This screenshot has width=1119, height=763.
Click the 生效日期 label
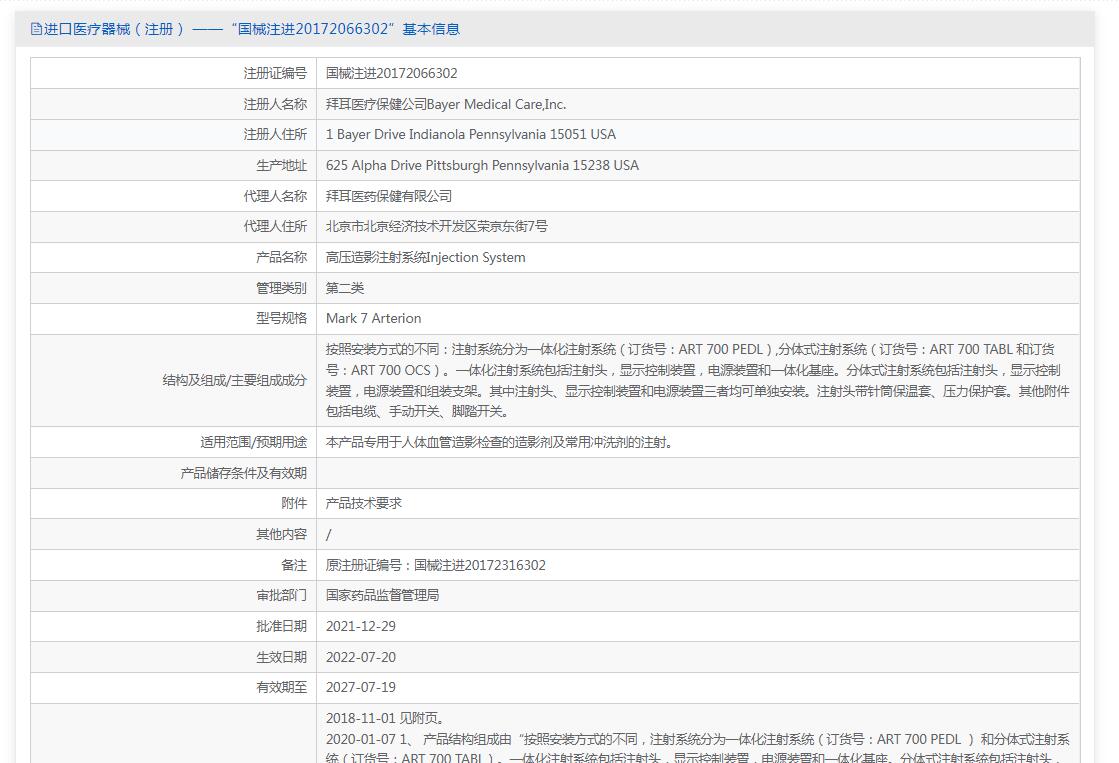pyautogui.click(x=281, y=657)
